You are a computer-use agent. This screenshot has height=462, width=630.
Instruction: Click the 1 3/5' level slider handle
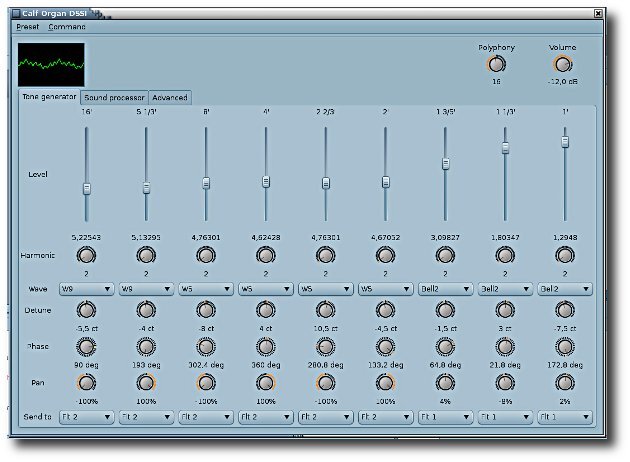tap(445, 164)
